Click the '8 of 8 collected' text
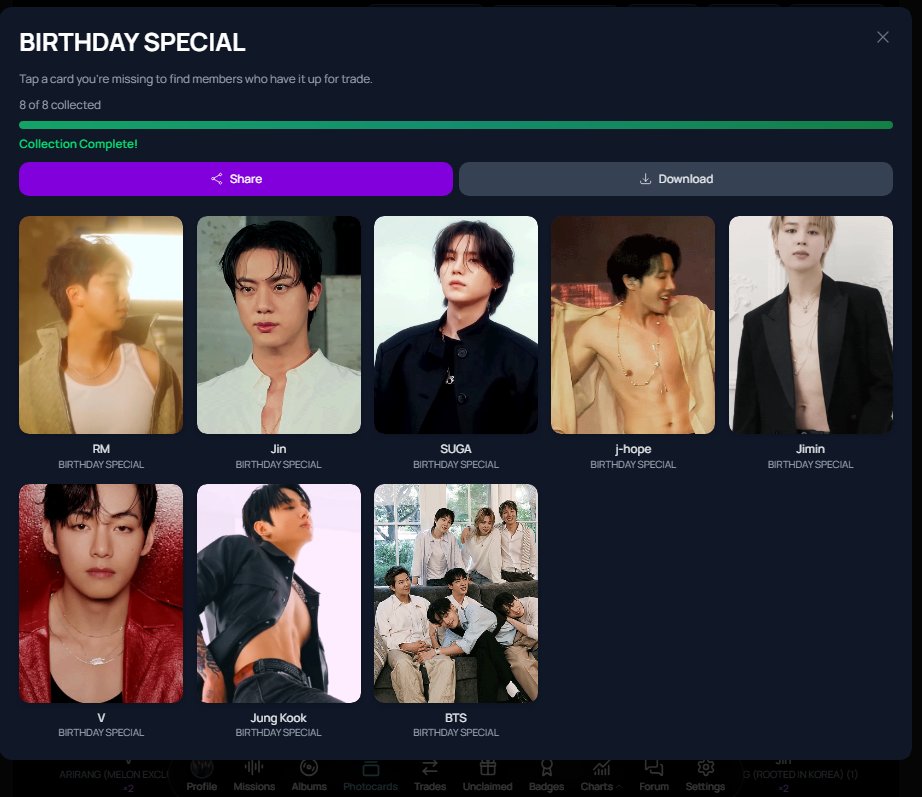This screenshot has height=797, width=922. coord(60,105)
